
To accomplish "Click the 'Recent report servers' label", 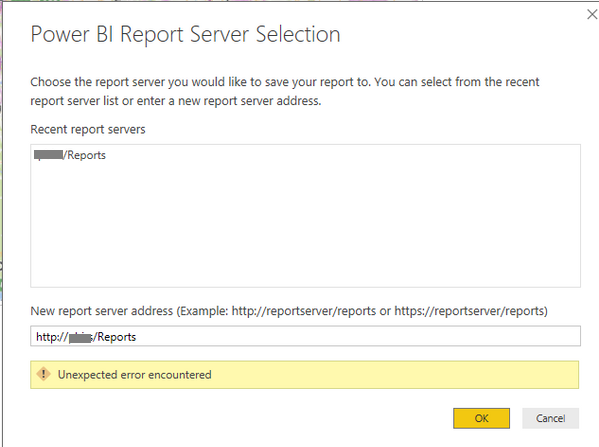I will click(x=88, y=130).
